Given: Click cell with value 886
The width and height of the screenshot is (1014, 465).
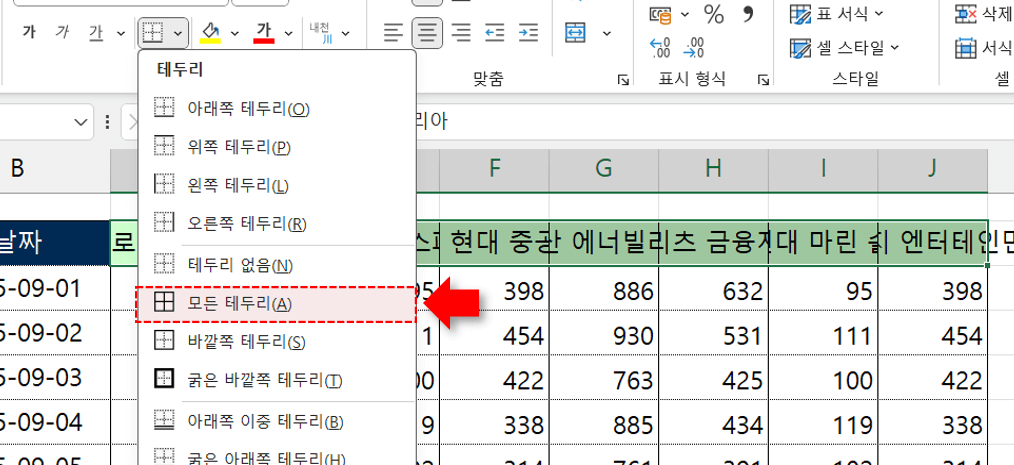Looking at the screenshot, I should coord(604,289).
